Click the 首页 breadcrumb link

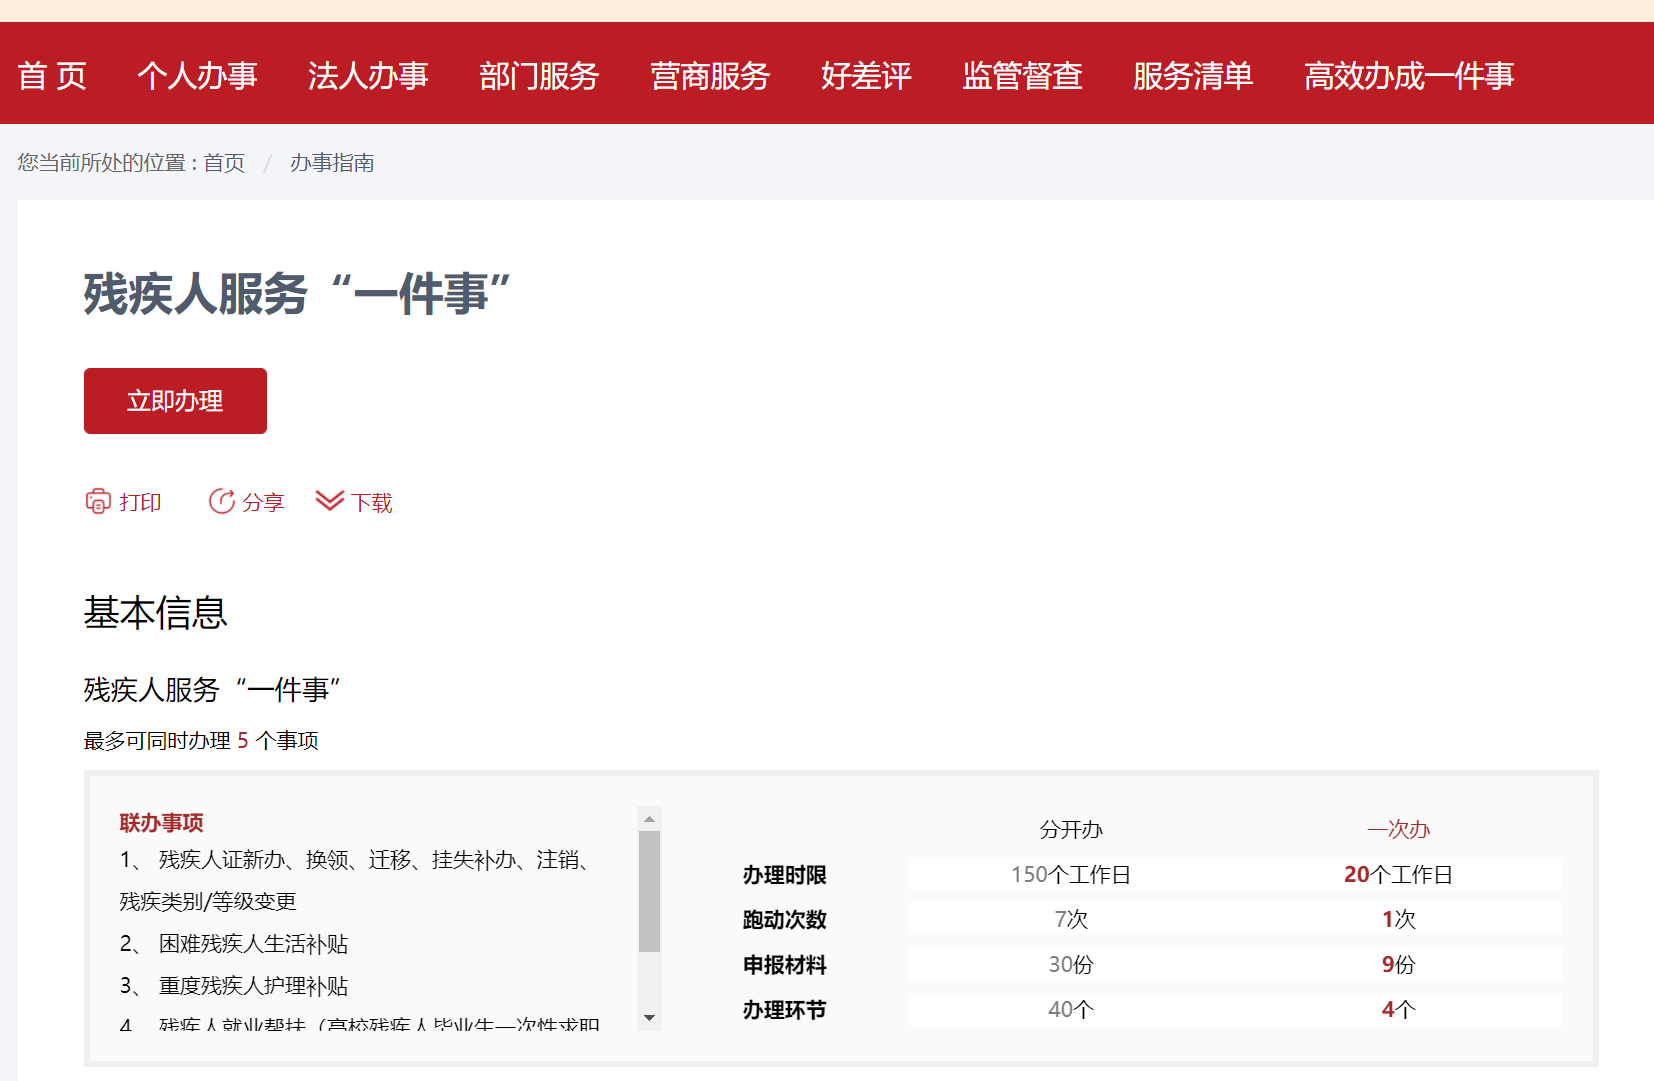pos(224,163)
